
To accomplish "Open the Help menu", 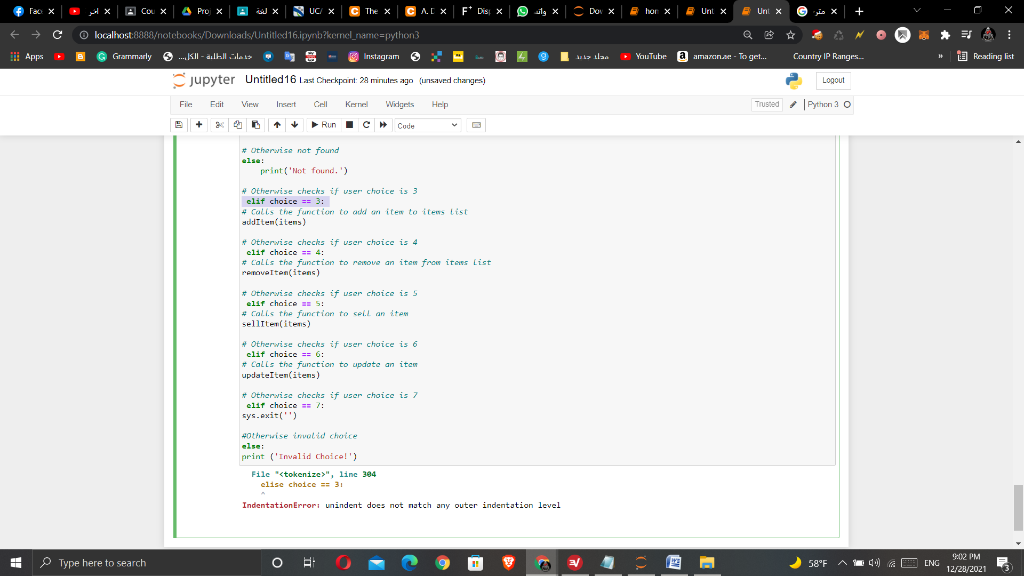I will point(440,104).
